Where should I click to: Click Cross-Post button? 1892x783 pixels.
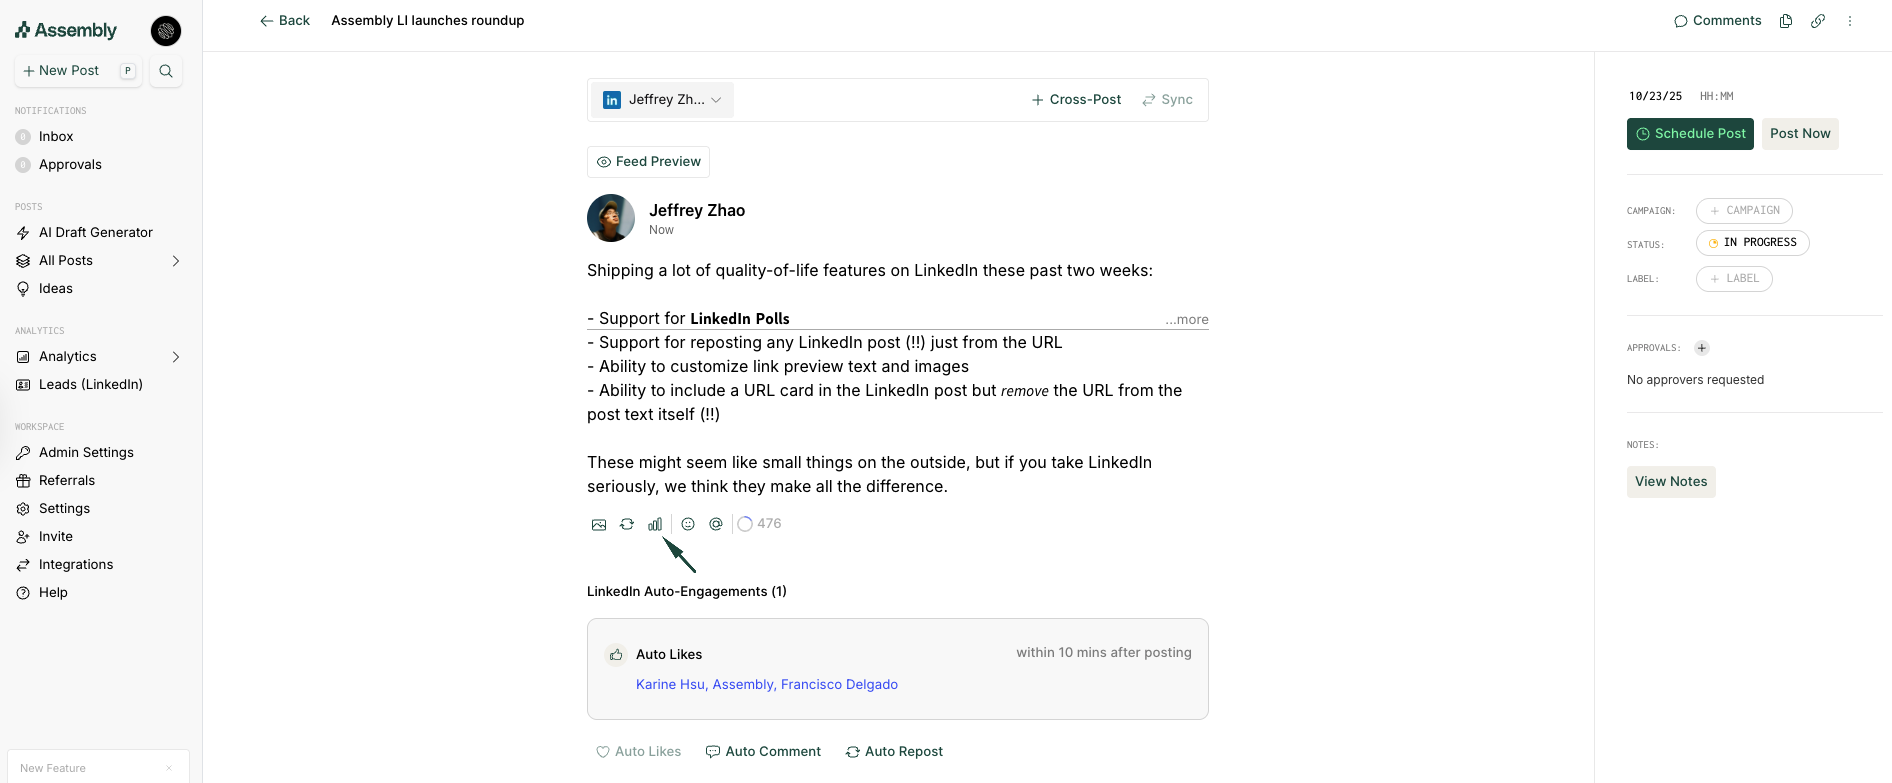pyautogui.click(x=1076, y=100)
